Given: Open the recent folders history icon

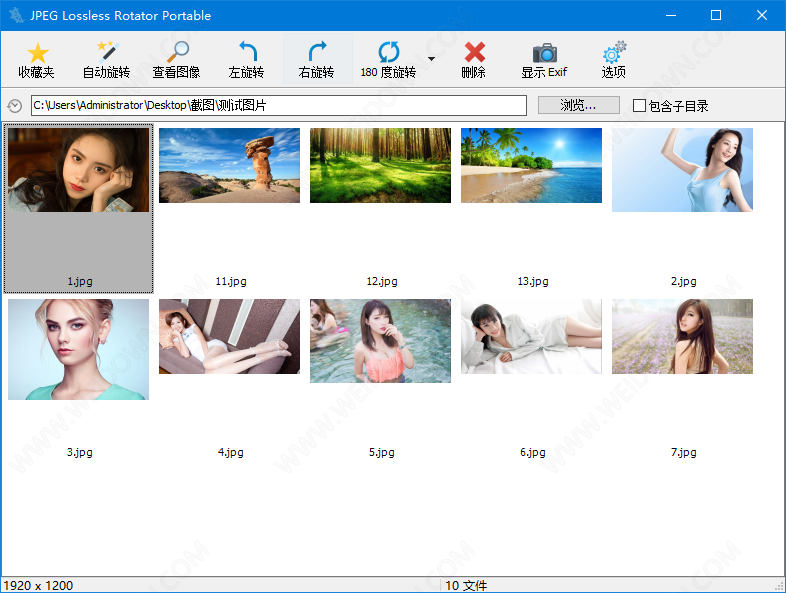Looking at the screenshot, I should [x=14, y=106].
